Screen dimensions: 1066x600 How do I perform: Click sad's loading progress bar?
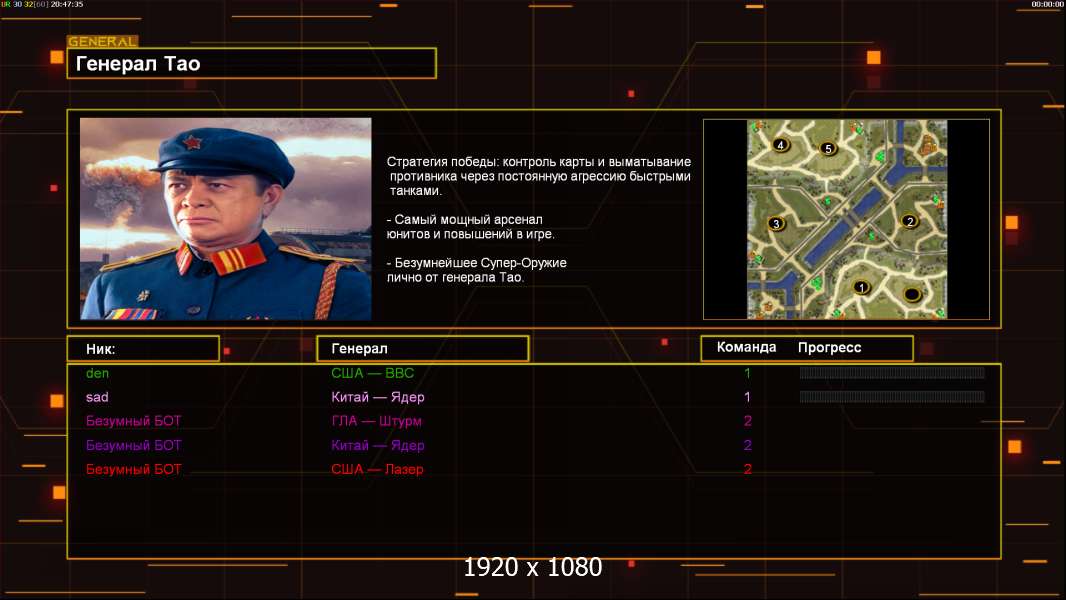(x=892, y=397)
